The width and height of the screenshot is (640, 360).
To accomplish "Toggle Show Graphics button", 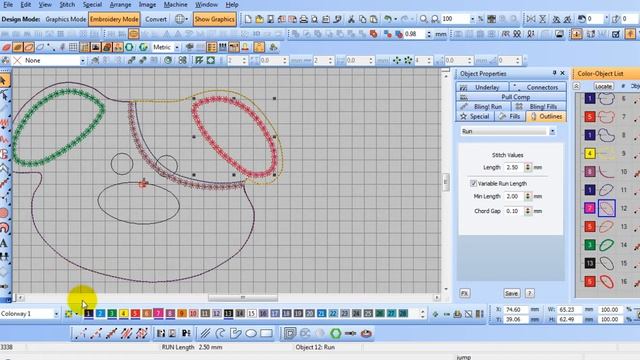I will [215, 19].
